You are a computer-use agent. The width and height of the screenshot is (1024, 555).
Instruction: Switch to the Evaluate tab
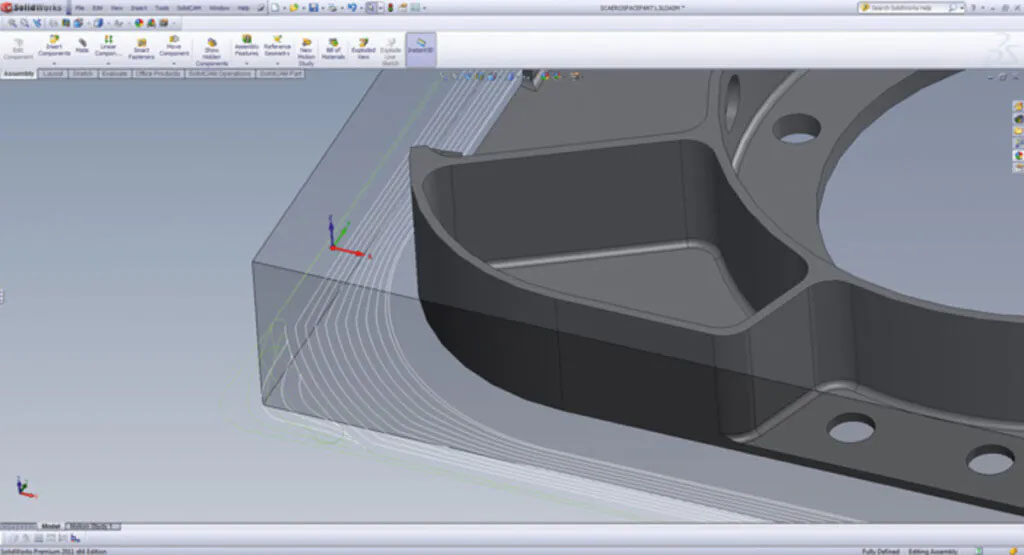click(115, 74)
